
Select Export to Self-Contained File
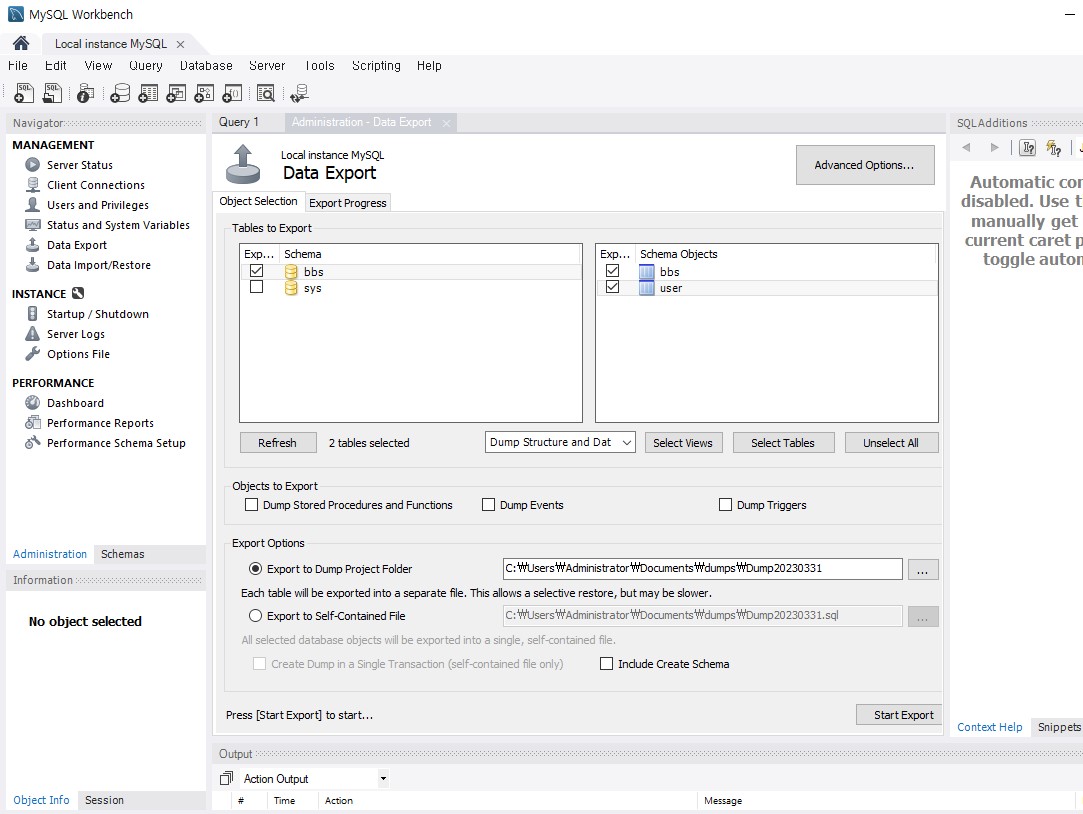point(256,616)
